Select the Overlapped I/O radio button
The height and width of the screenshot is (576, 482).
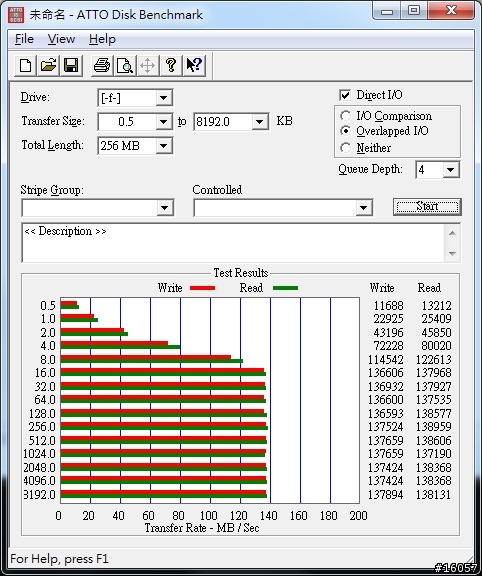[345, 131]
